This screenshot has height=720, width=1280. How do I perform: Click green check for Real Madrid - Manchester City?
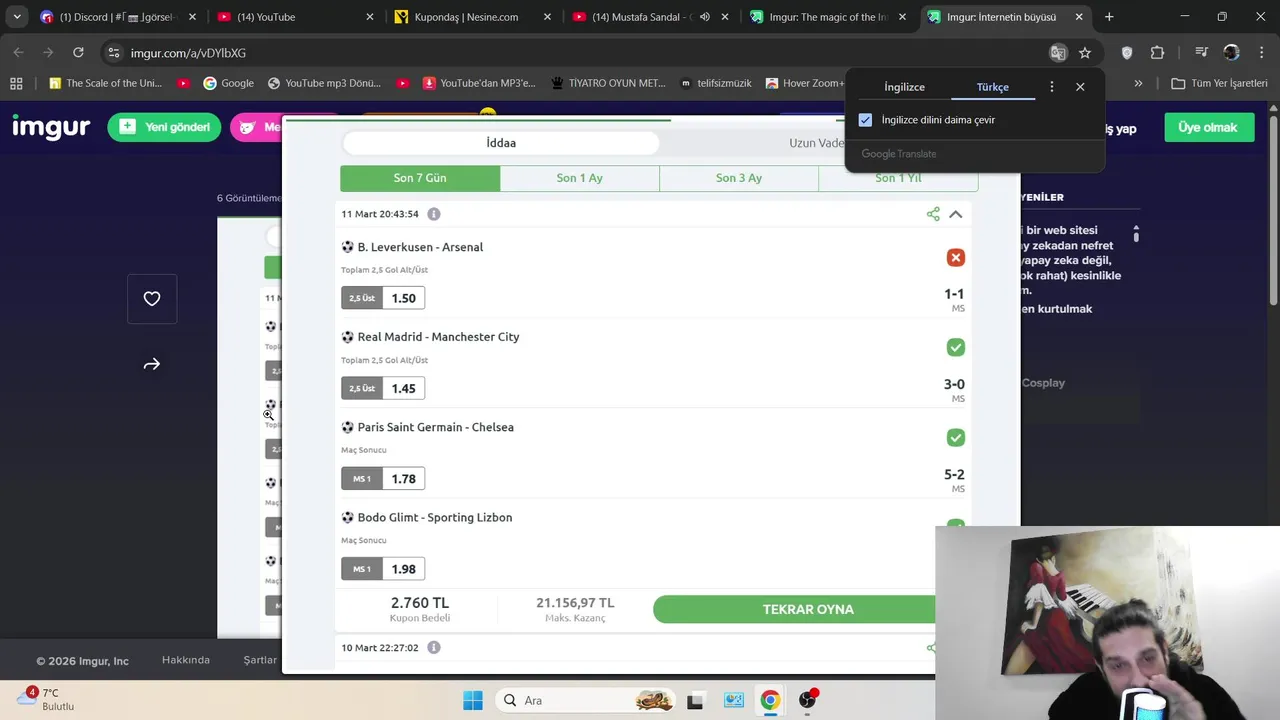956,347
